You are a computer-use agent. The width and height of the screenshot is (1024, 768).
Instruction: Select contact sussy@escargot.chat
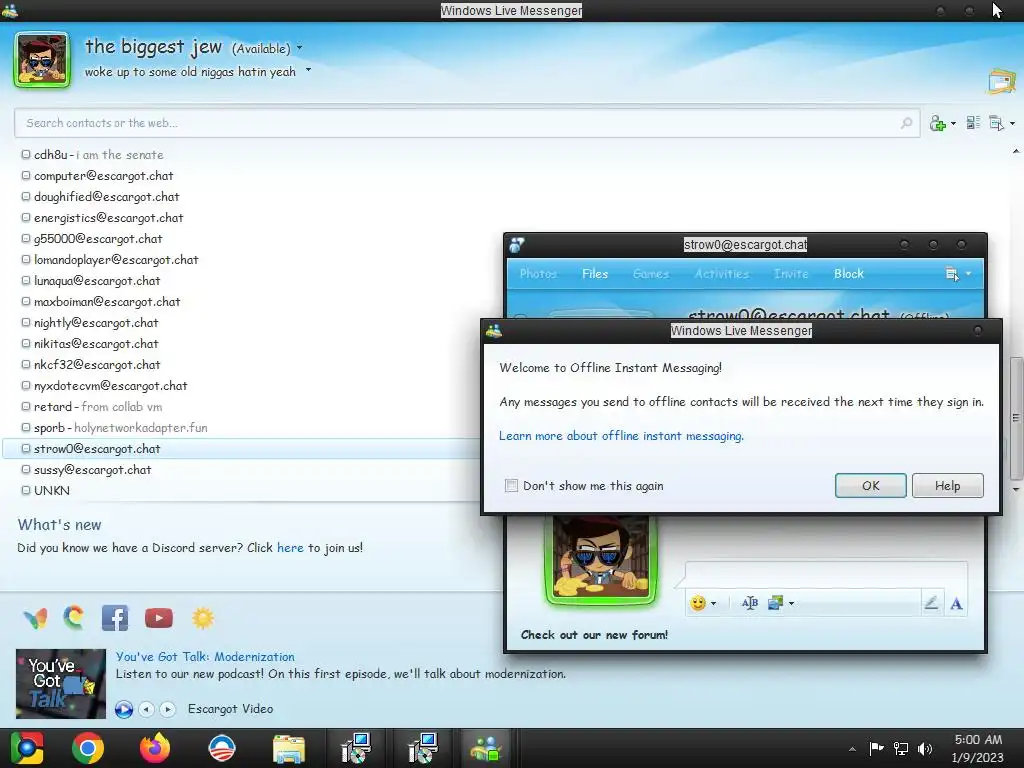point(86,469)
